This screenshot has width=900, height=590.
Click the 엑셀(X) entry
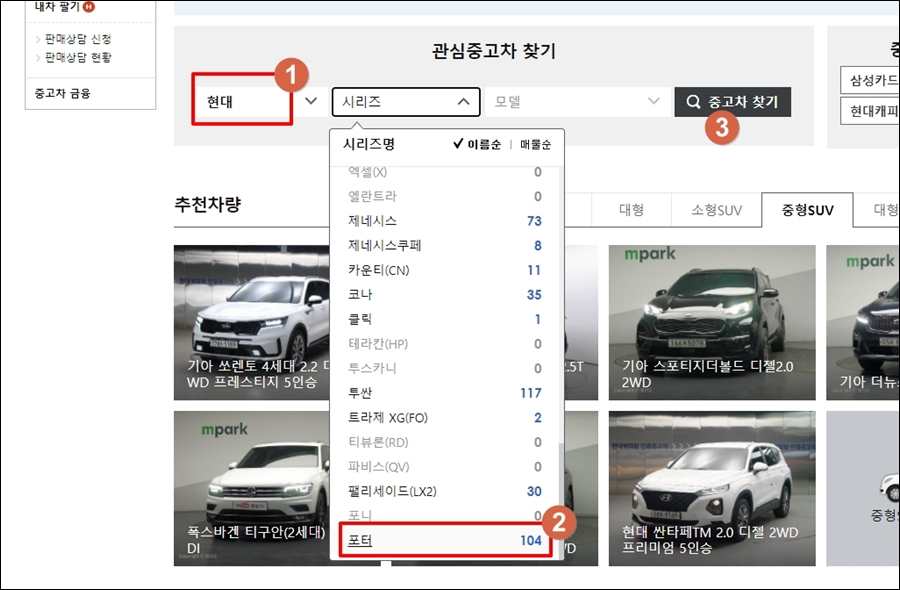pyautogui.click(x=444, y=172)
